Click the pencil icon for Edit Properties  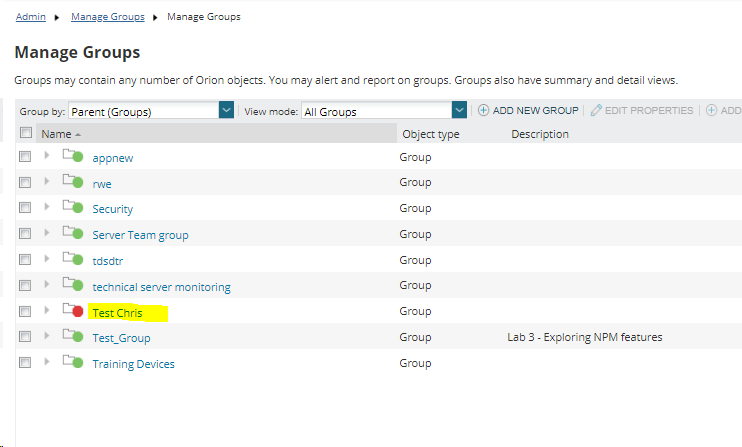(x=596, y=110)
